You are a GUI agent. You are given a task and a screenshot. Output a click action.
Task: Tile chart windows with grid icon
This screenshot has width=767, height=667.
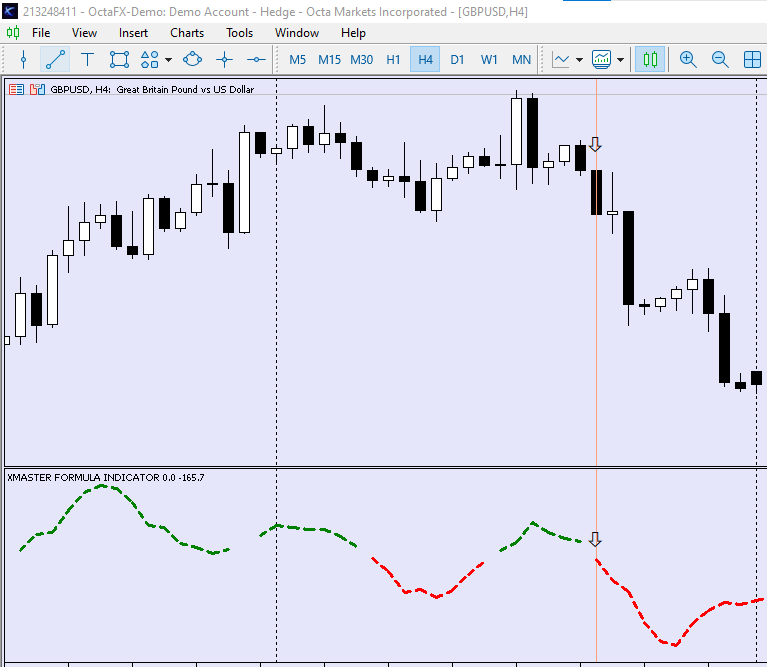(x=752, y=60)
